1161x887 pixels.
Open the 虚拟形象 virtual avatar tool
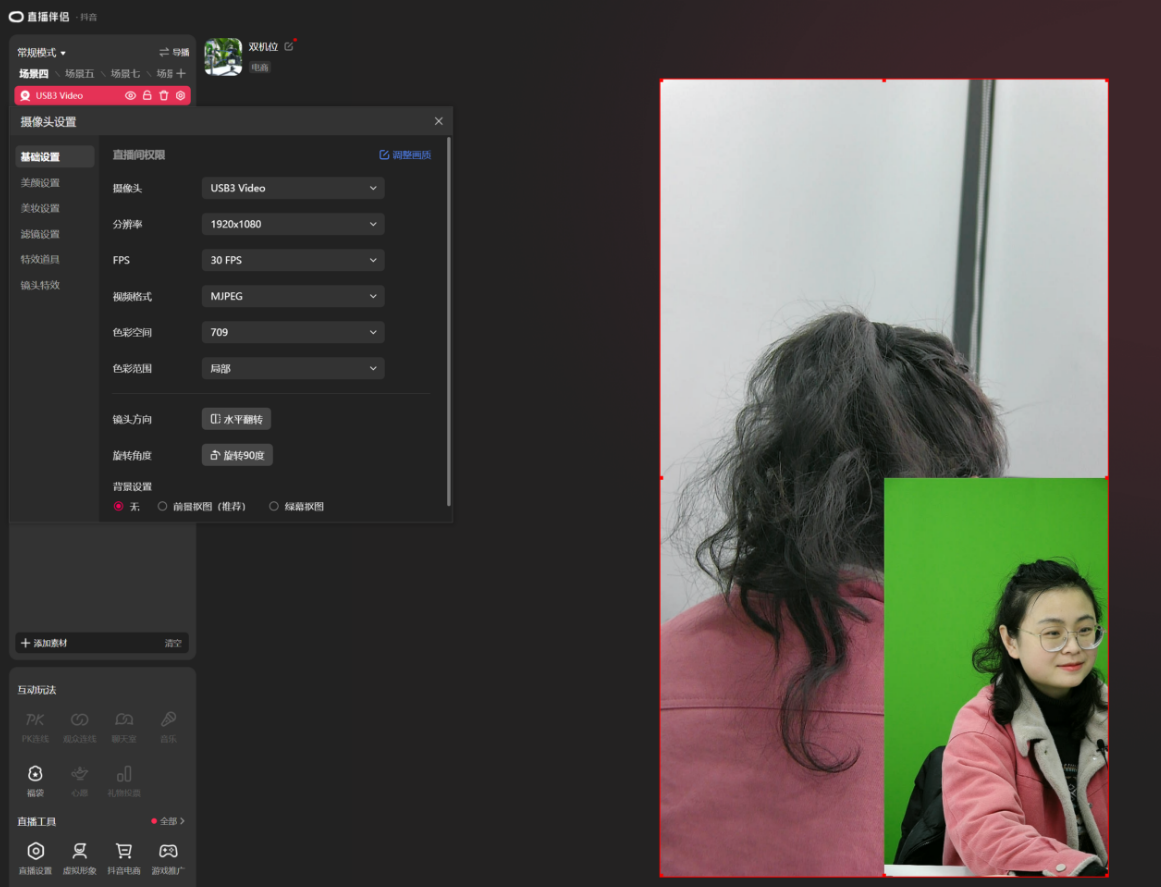click(79, 858)
